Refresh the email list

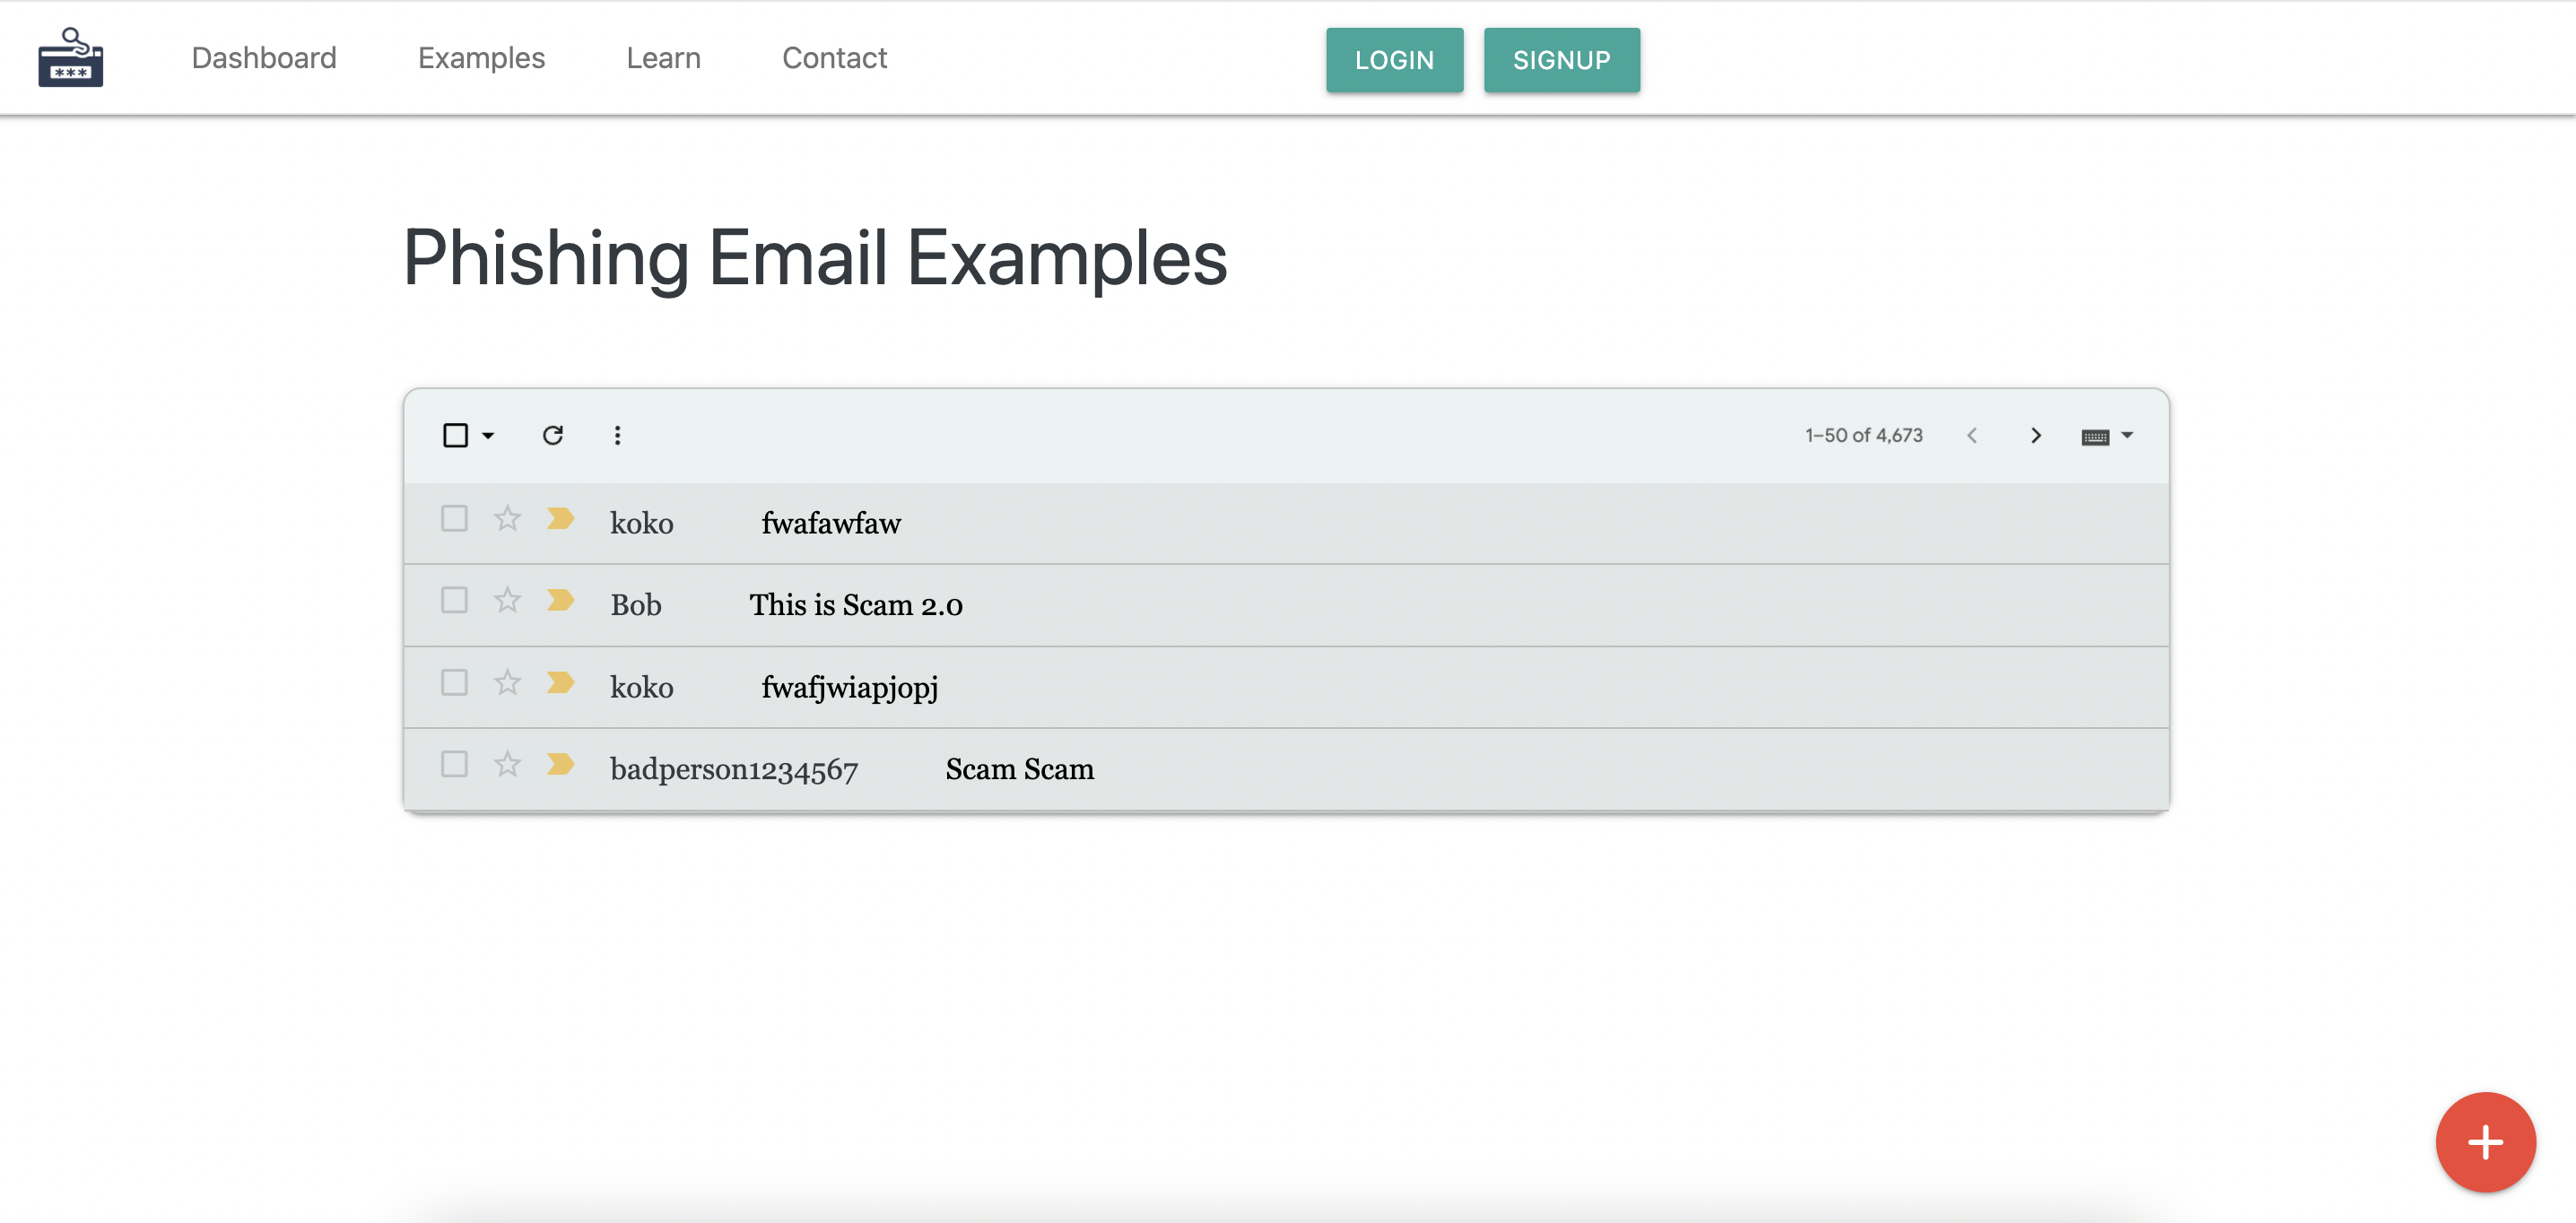point(553,435)
